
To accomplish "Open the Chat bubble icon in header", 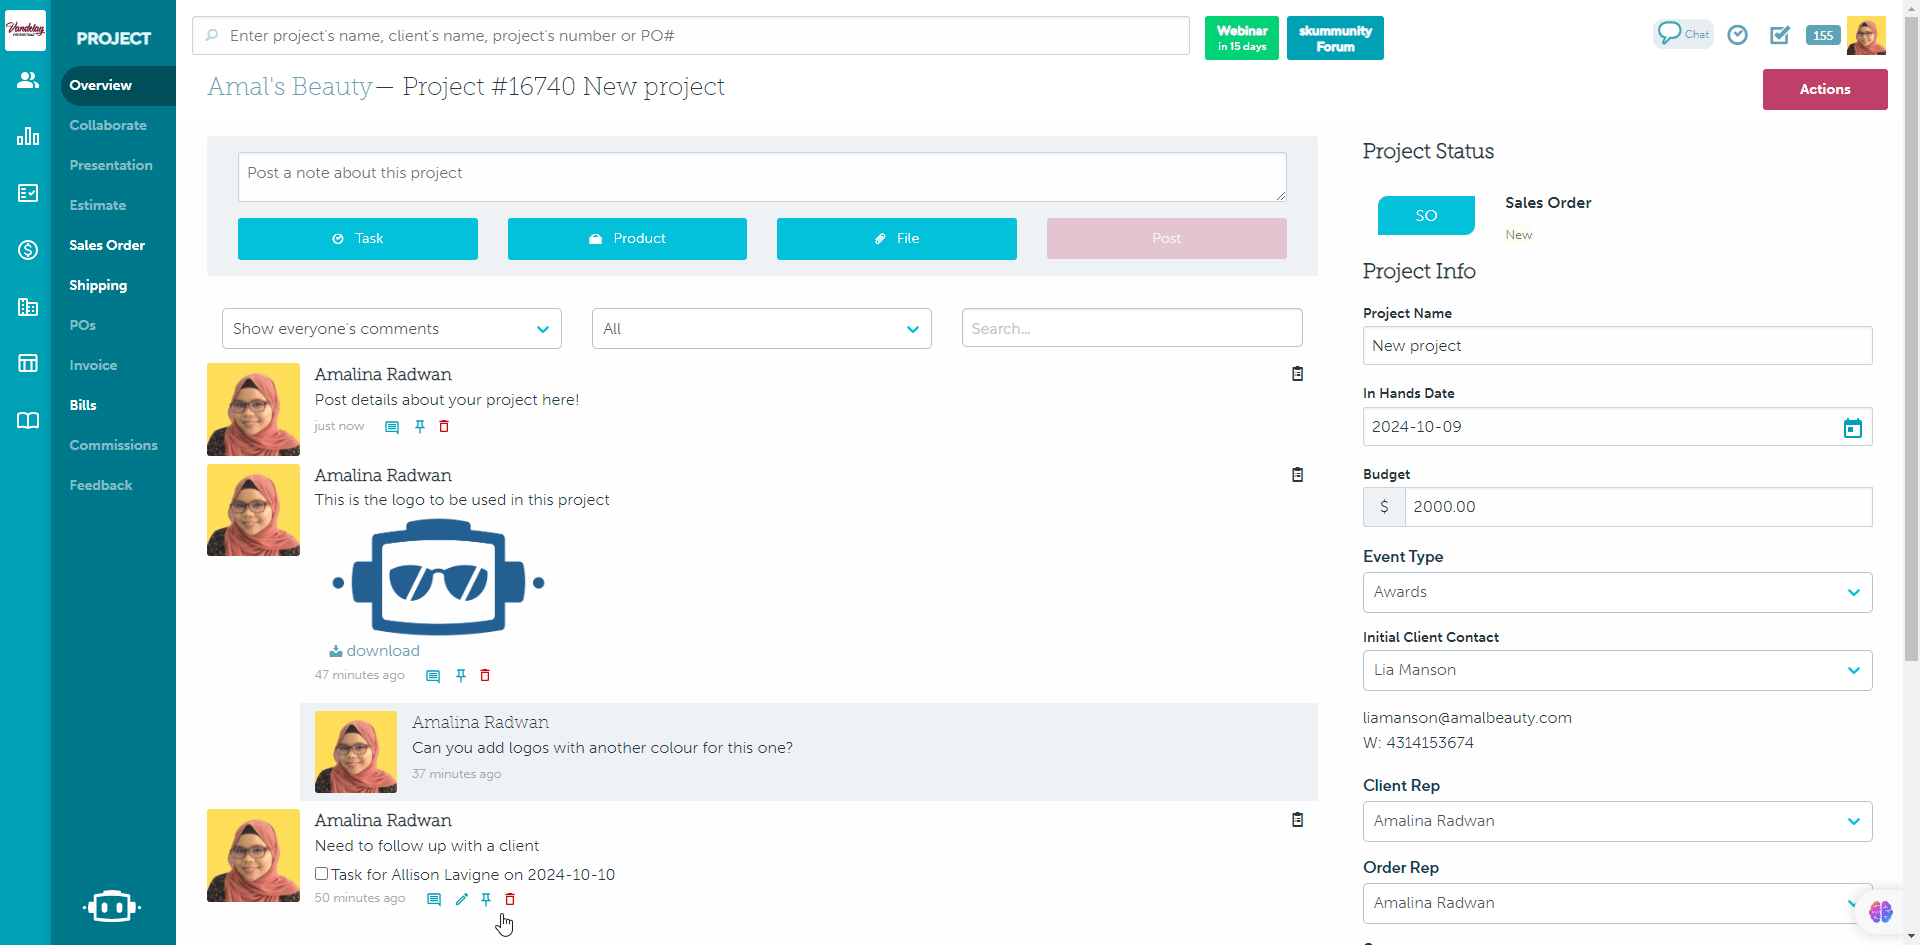I will [1682, 34].
